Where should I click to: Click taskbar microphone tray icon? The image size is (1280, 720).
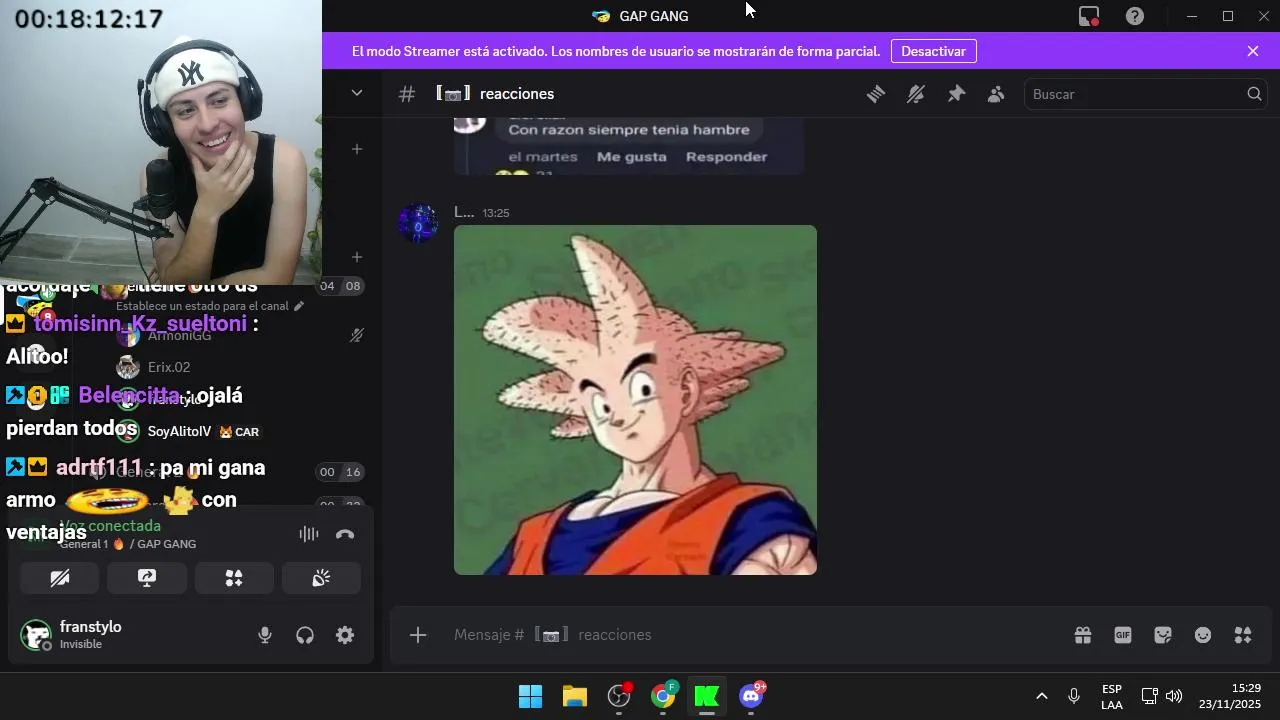[1074, 696]
